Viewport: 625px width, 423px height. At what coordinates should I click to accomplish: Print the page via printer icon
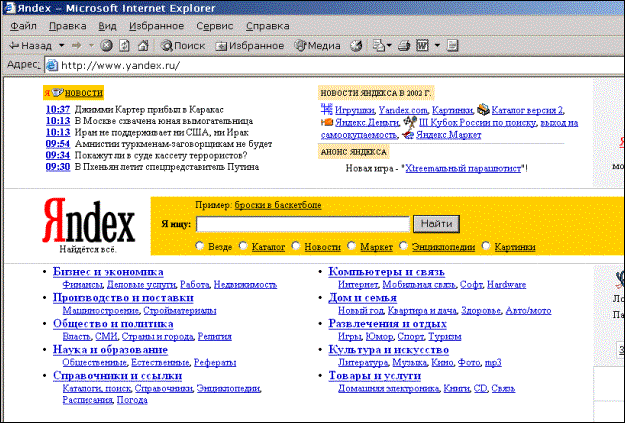tap(404, 46)
